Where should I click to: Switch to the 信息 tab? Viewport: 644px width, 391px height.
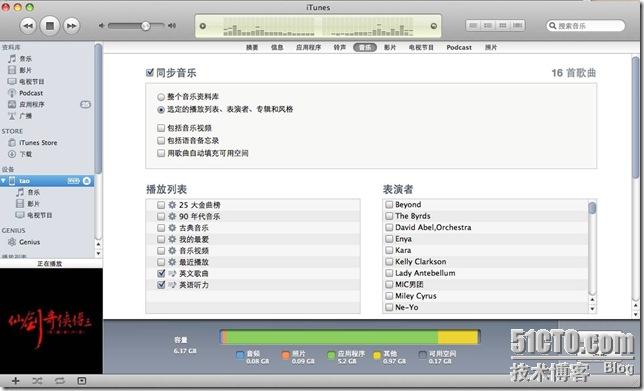[277, 48]
